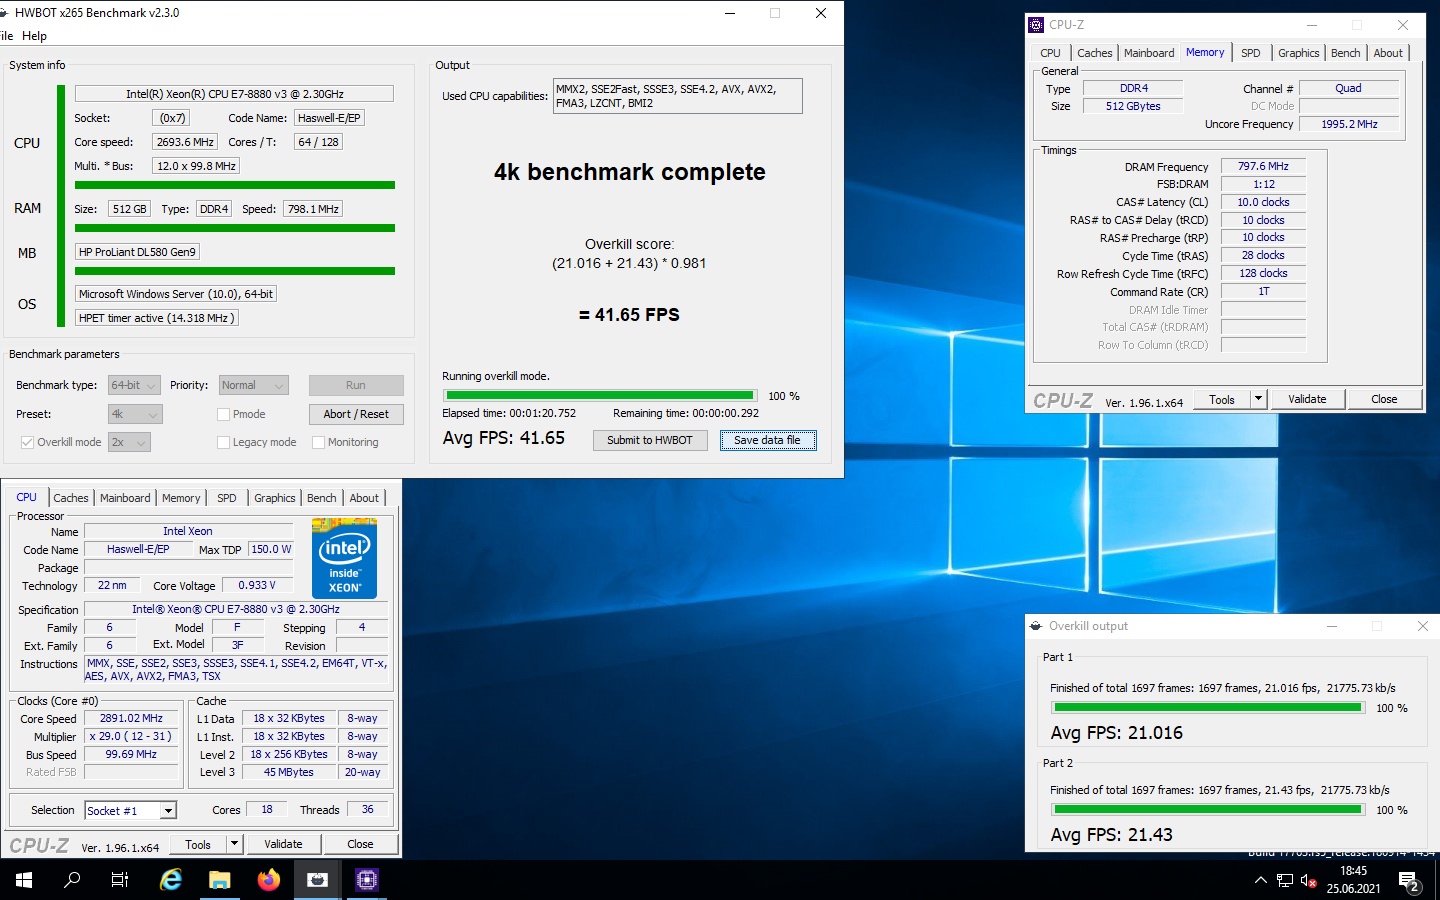Open Task View on taskbar
1440x900 pixels.
(x=120, y=880)
